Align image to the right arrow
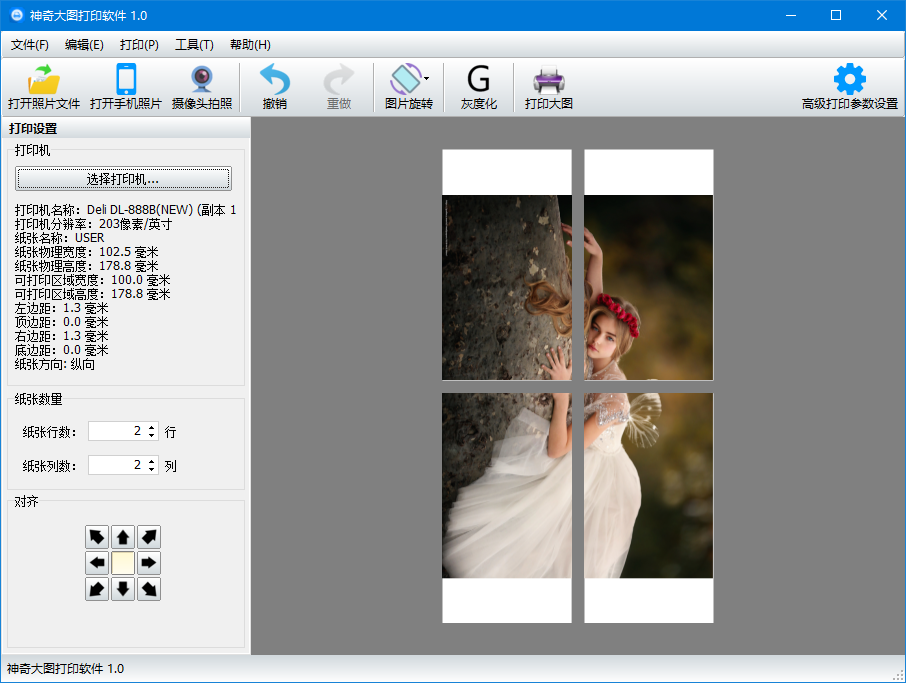906x683 pixels. pyautogui.click(x=149, y=563)
